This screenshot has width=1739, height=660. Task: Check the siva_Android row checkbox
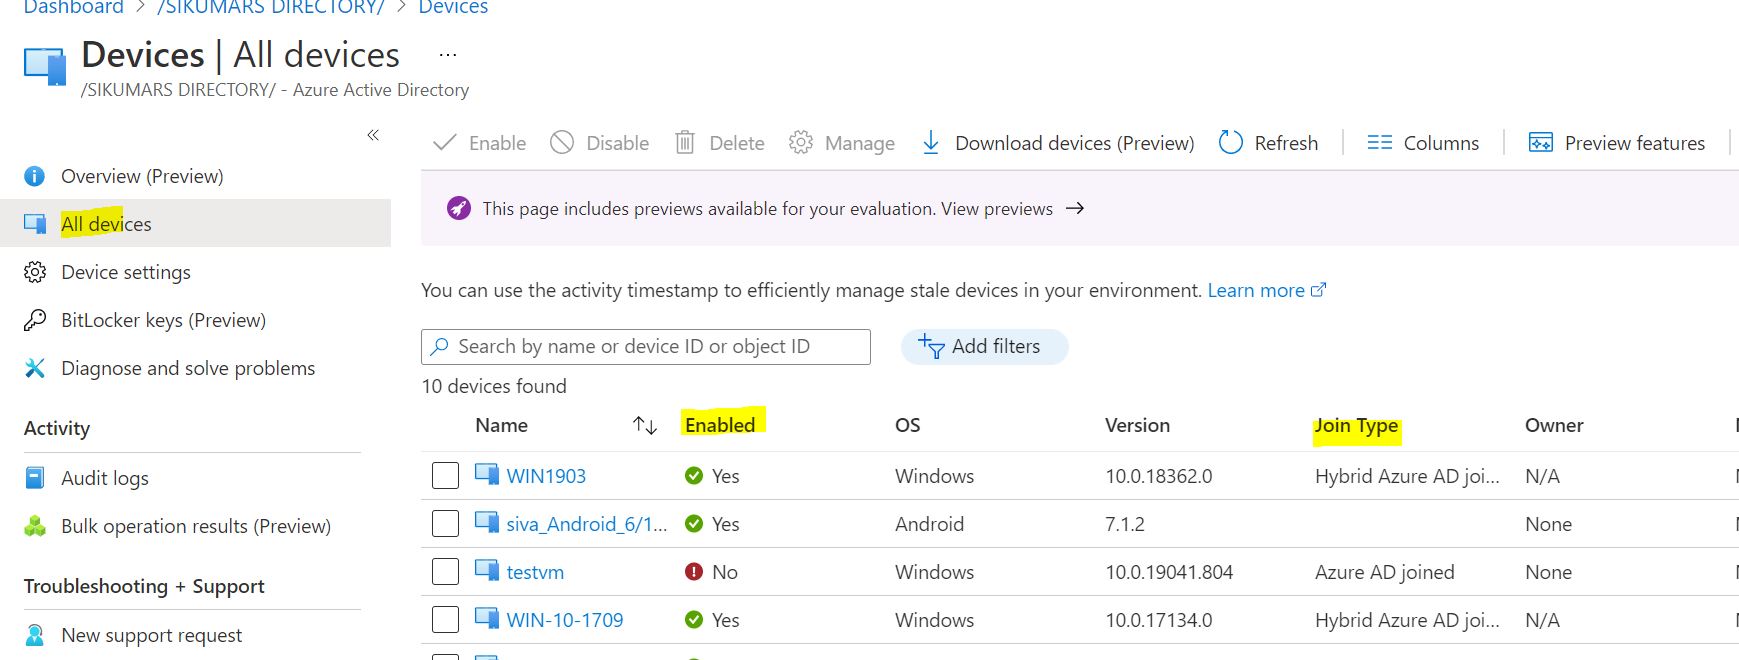pyautogui.click(x=445, y=523)
